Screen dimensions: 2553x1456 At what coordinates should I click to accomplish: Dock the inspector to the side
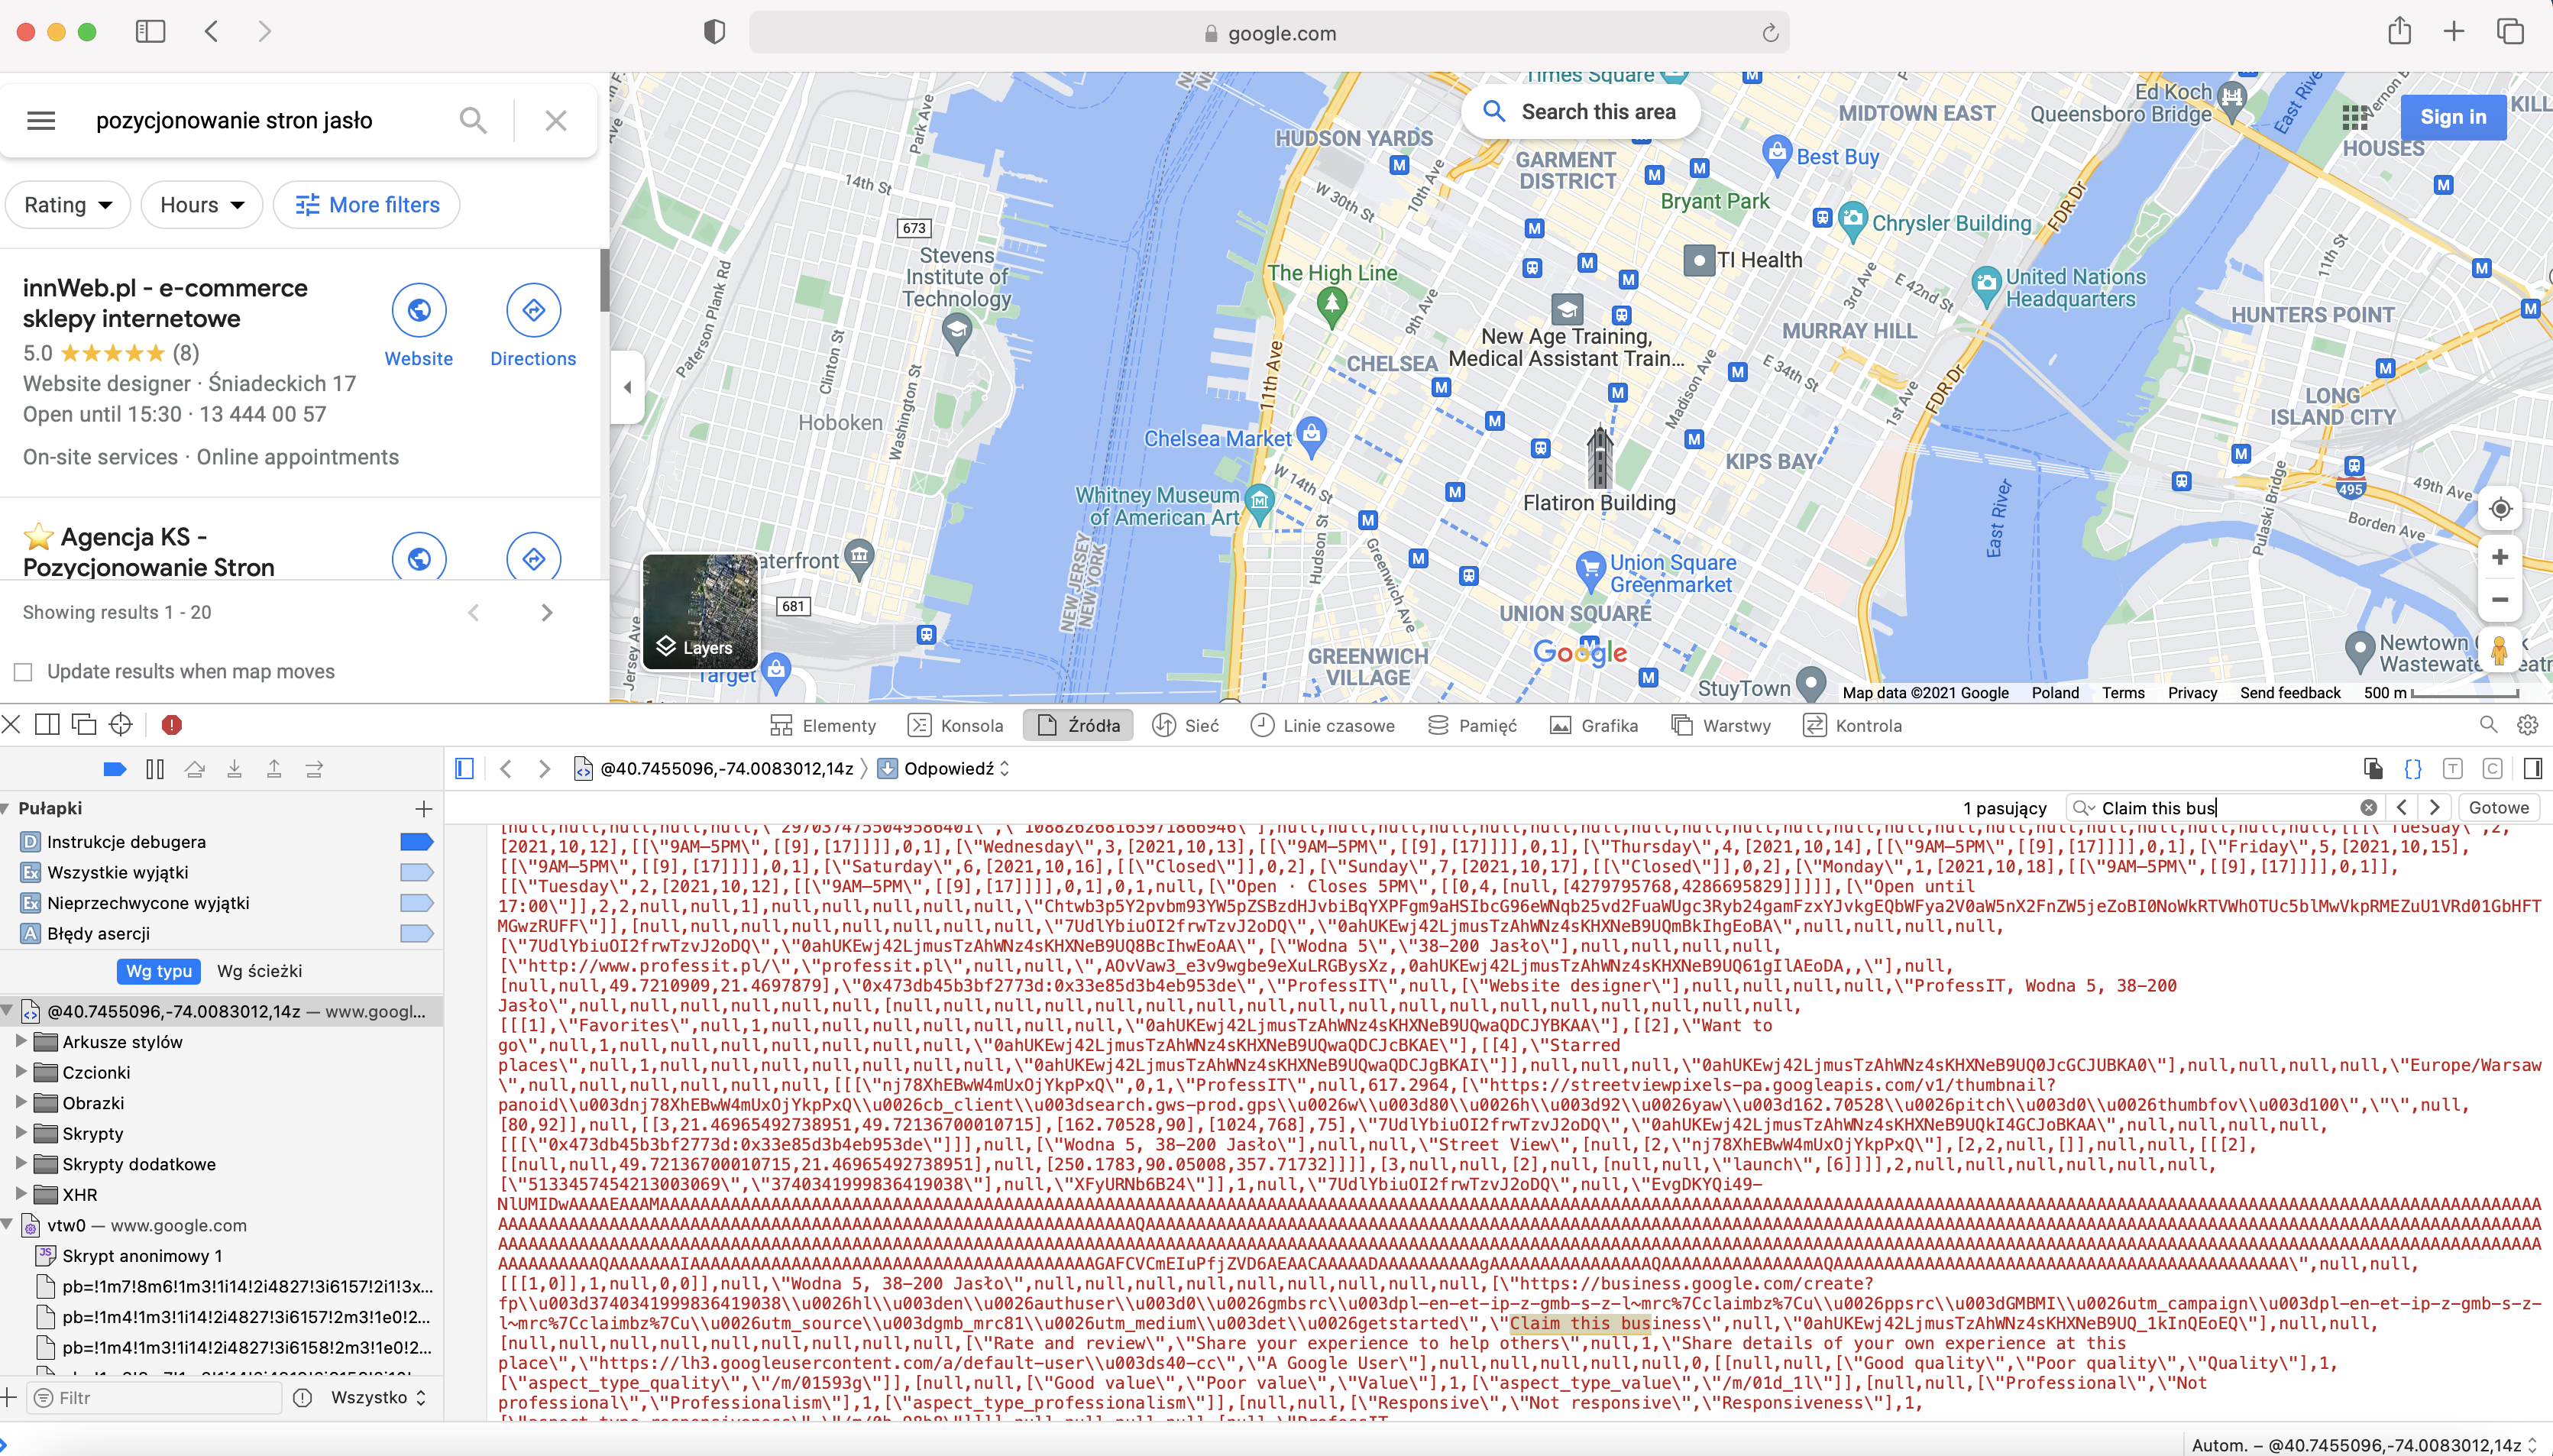pos(47,724)
